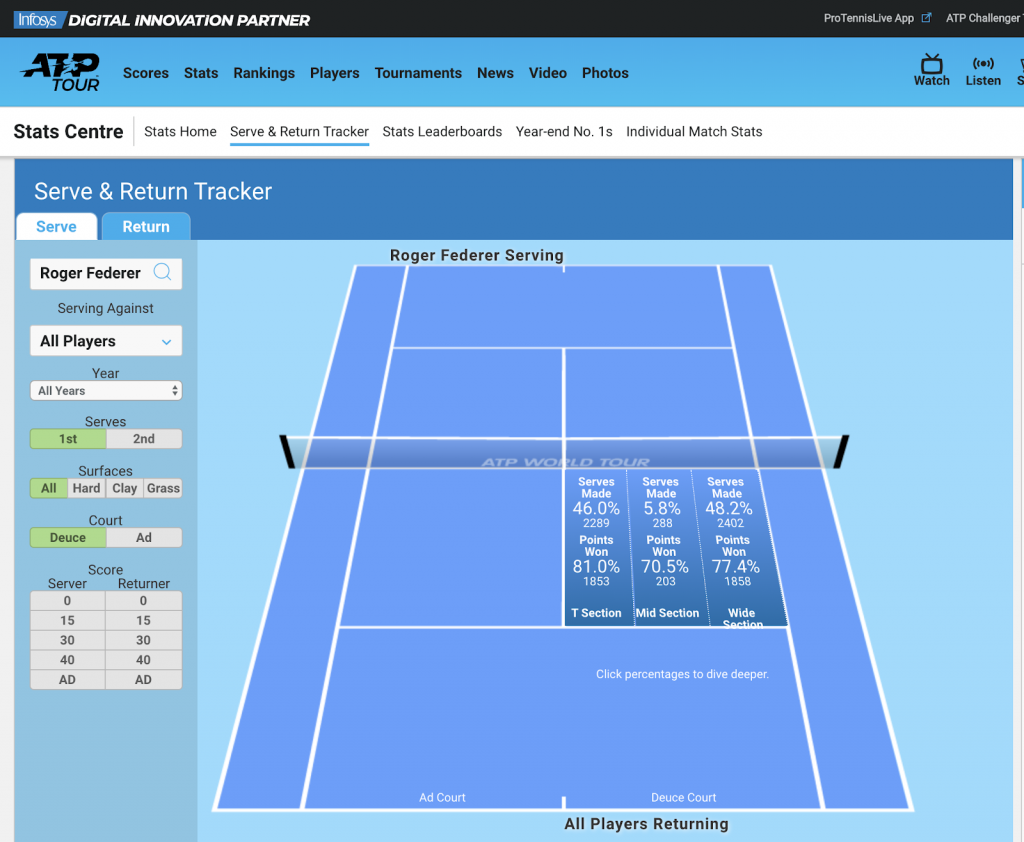Open Individual Match Stats page
Screen dimensions: 1024x842
coord(694,132)
